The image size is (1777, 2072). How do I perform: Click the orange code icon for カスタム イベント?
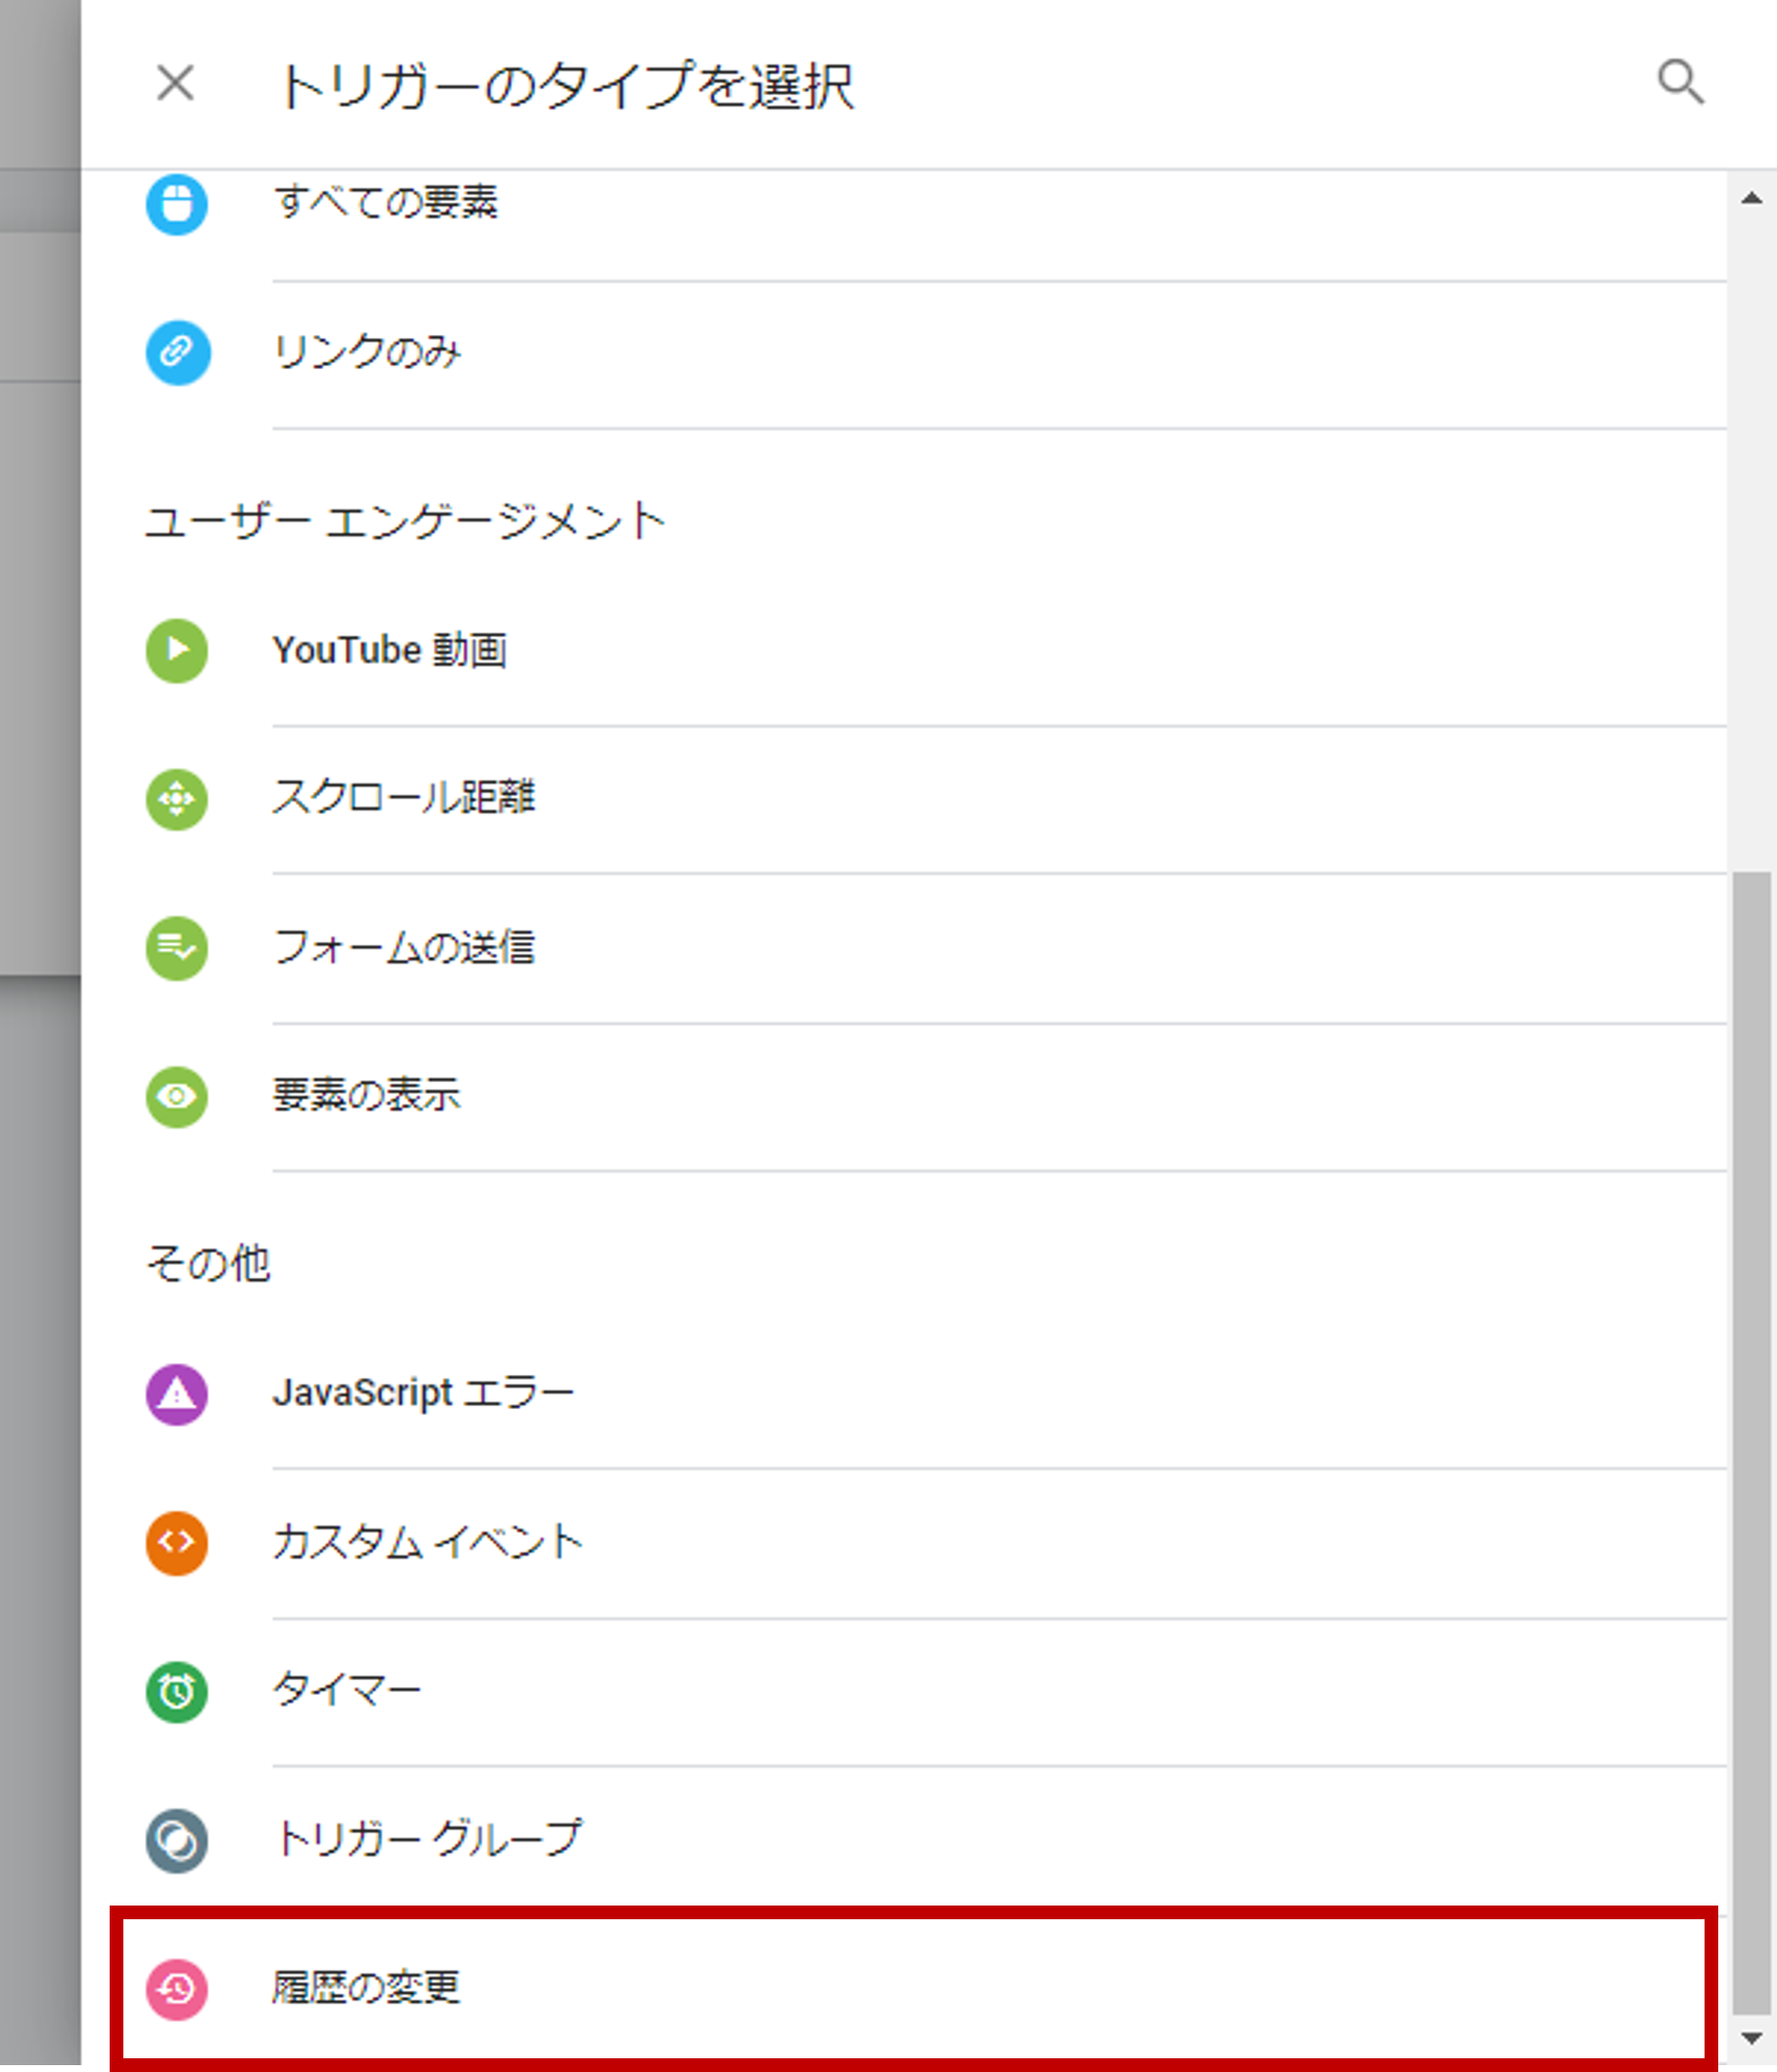(x=177, y=1542)
